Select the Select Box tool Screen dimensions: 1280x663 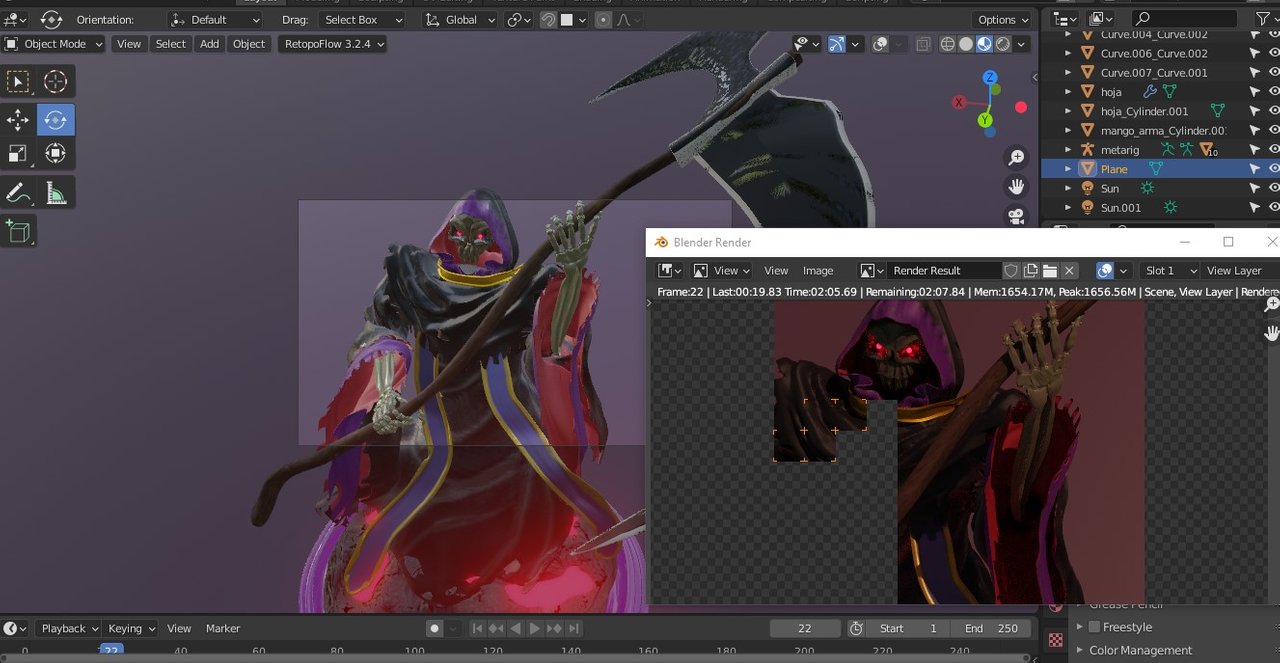tap(18, 81)
